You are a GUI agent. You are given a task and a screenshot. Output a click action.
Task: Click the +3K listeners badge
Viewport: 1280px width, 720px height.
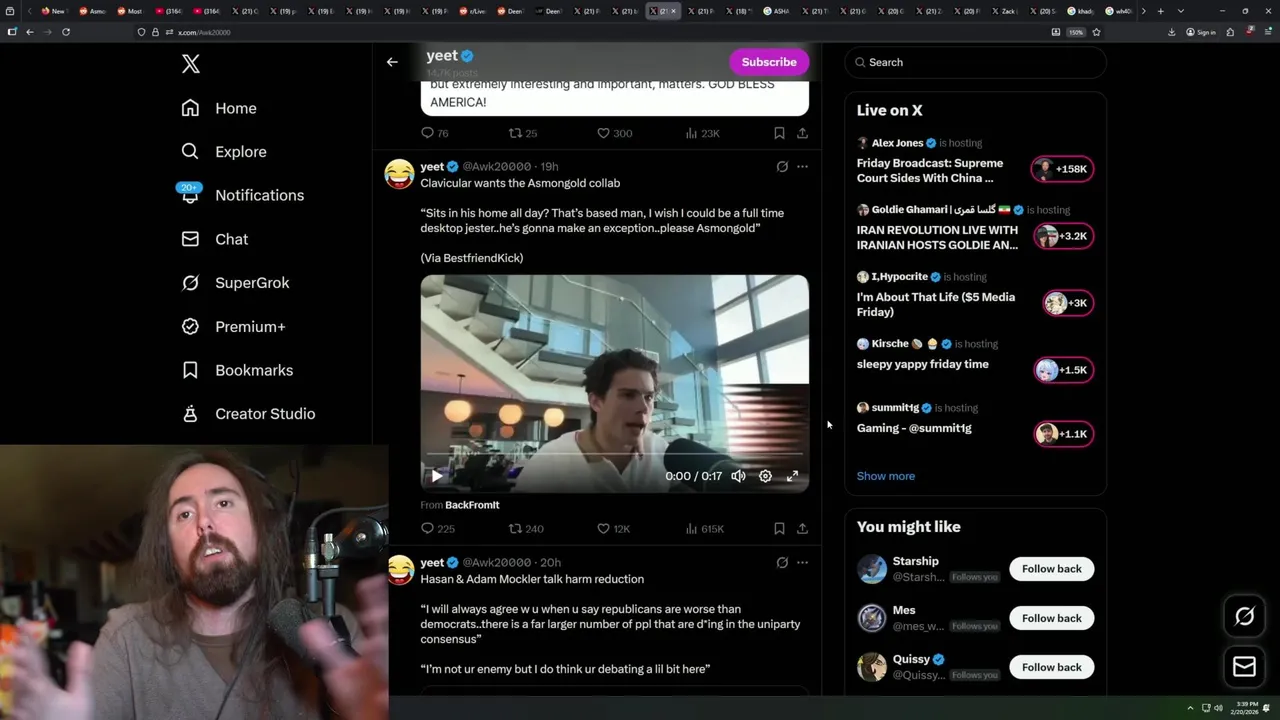(1068, 303)
